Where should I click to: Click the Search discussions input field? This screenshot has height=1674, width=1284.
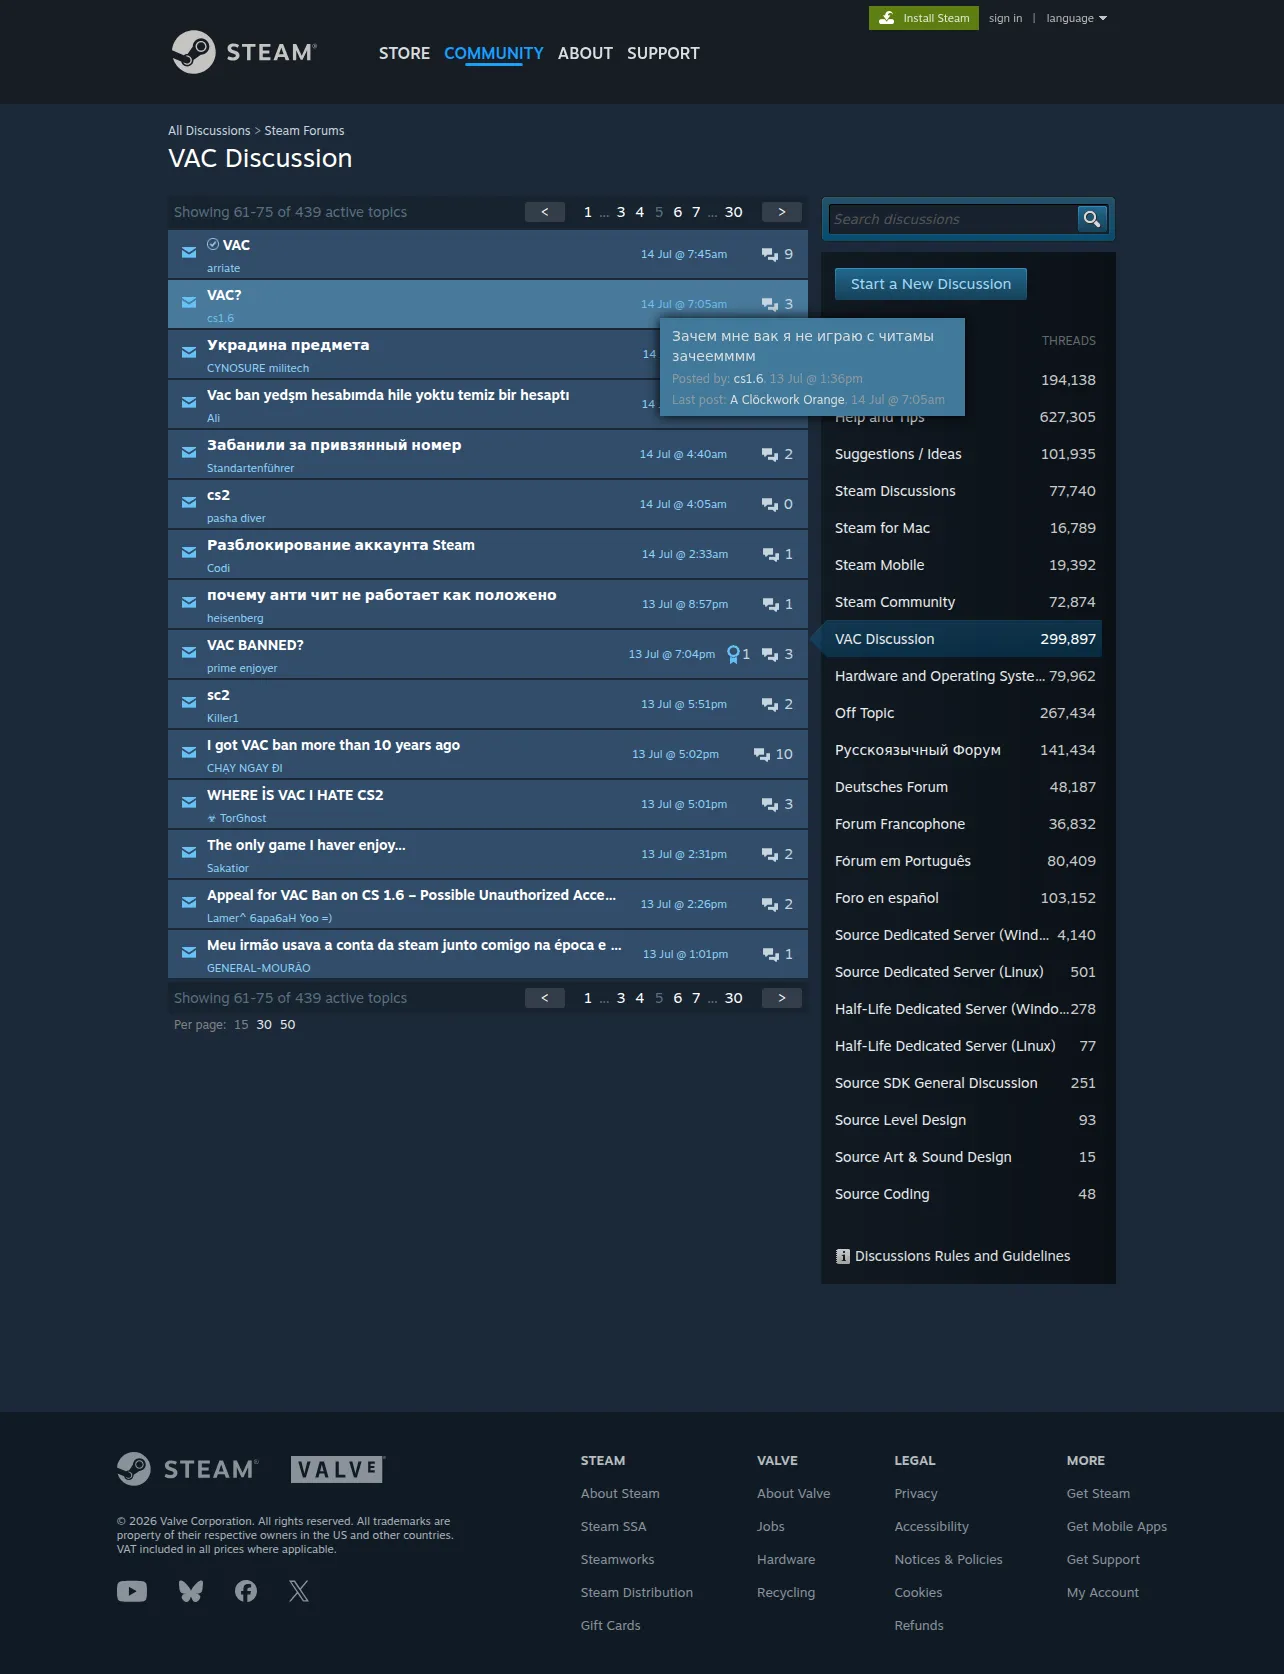pos(952,219)
